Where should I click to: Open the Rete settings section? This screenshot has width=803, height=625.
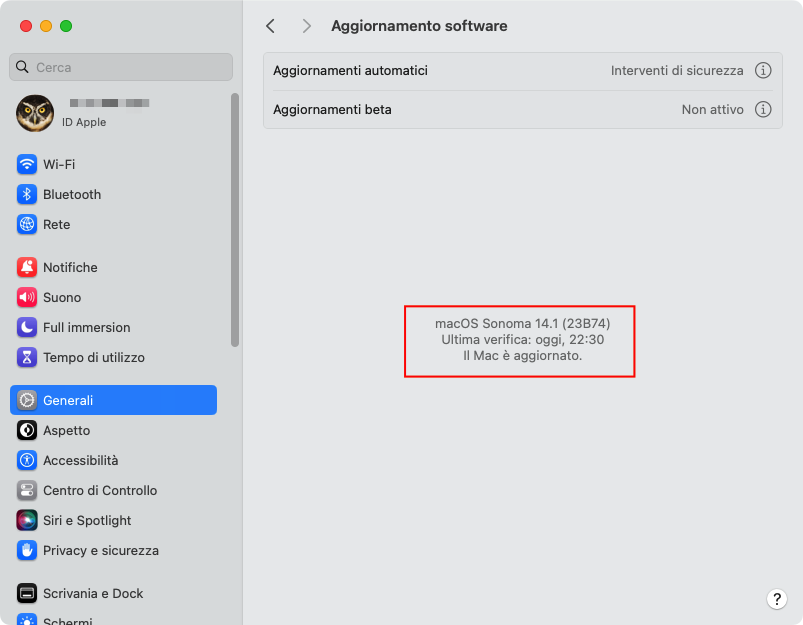pyautogui.click(x=114, y=224)
